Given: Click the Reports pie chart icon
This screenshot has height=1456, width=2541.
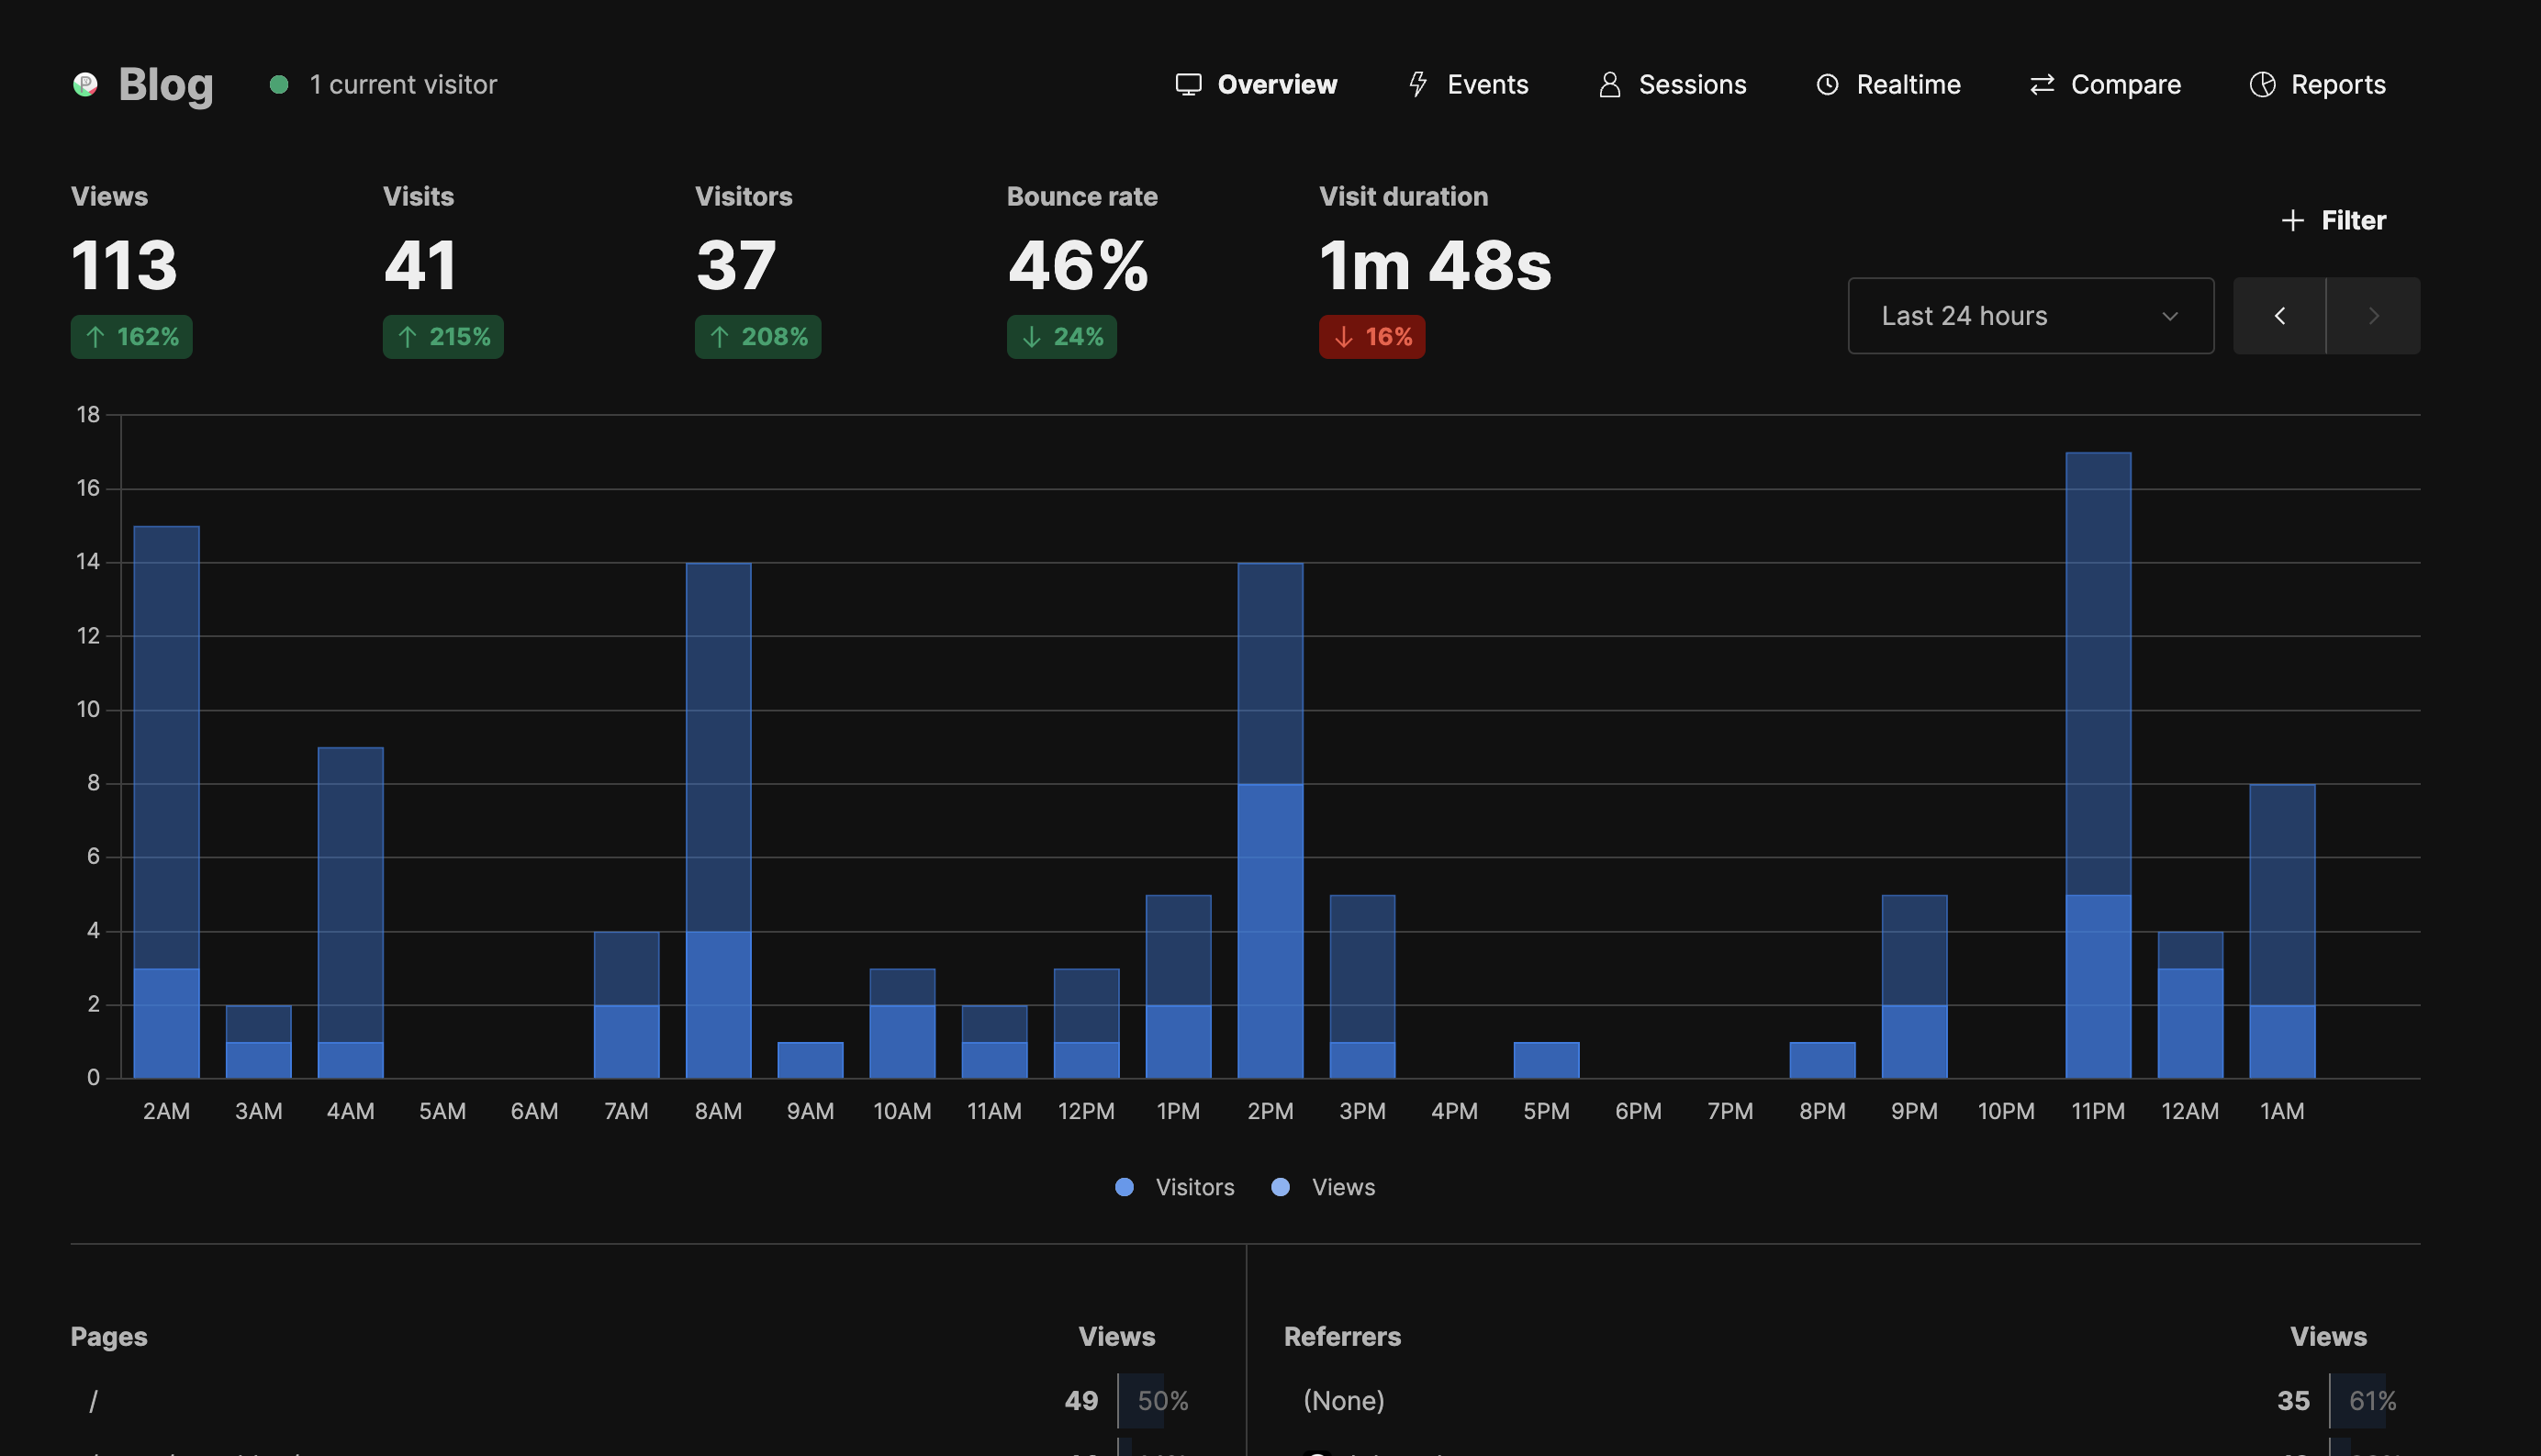Looking at the screenshot, I should [2262, 85].
